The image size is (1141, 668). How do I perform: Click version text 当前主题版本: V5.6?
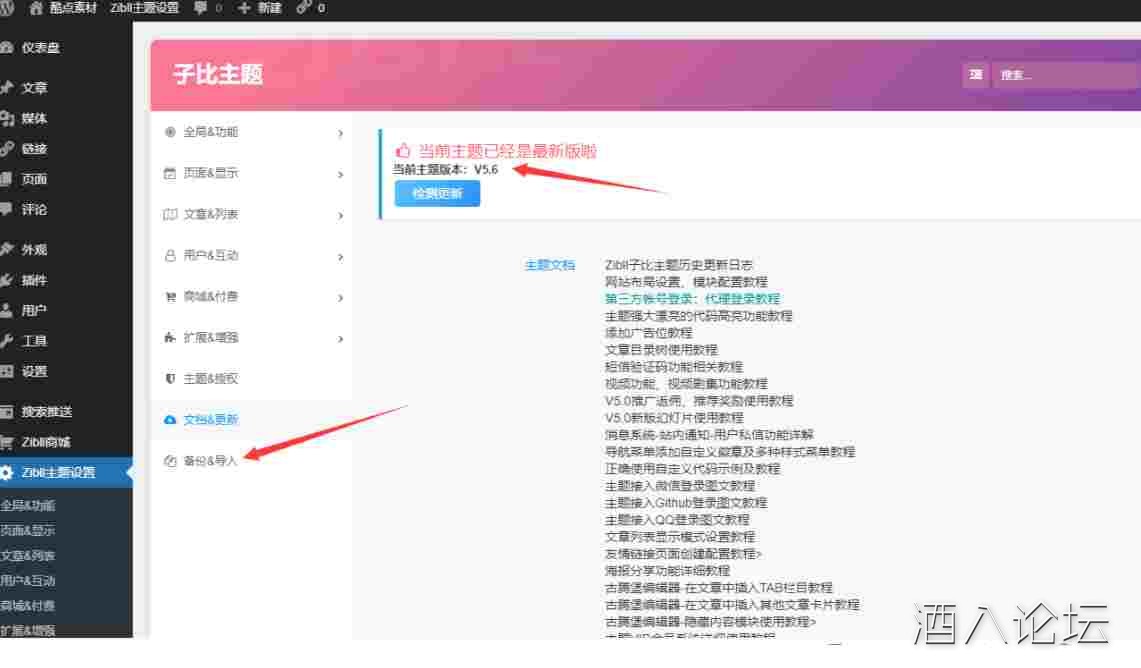click(x=445, y=170)
